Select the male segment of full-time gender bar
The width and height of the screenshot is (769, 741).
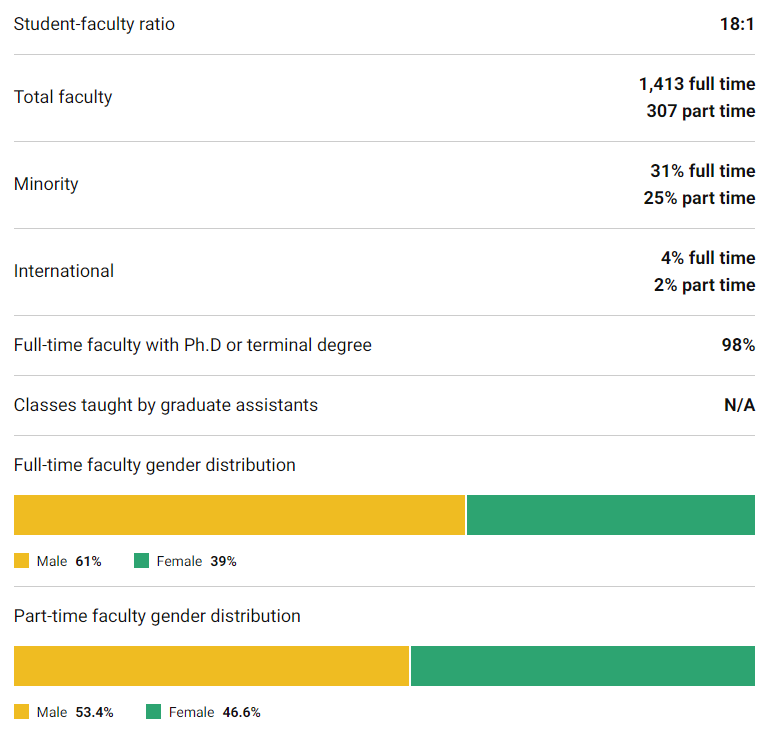(239, 515)
